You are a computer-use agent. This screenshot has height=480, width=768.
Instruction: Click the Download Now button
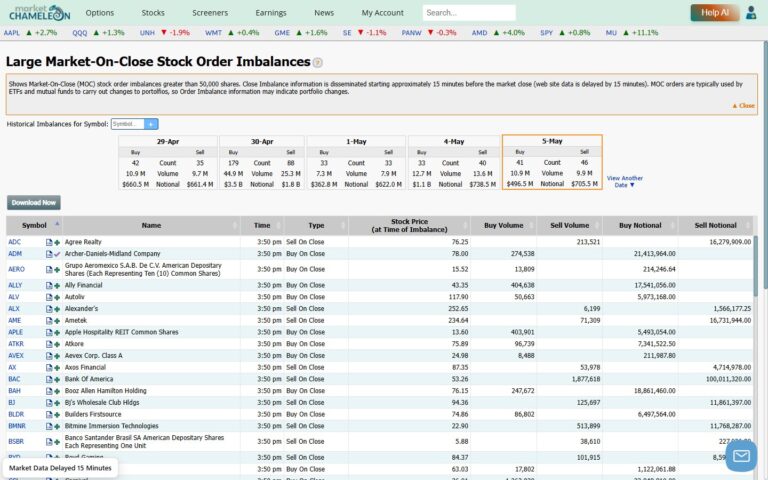point(34,203)
